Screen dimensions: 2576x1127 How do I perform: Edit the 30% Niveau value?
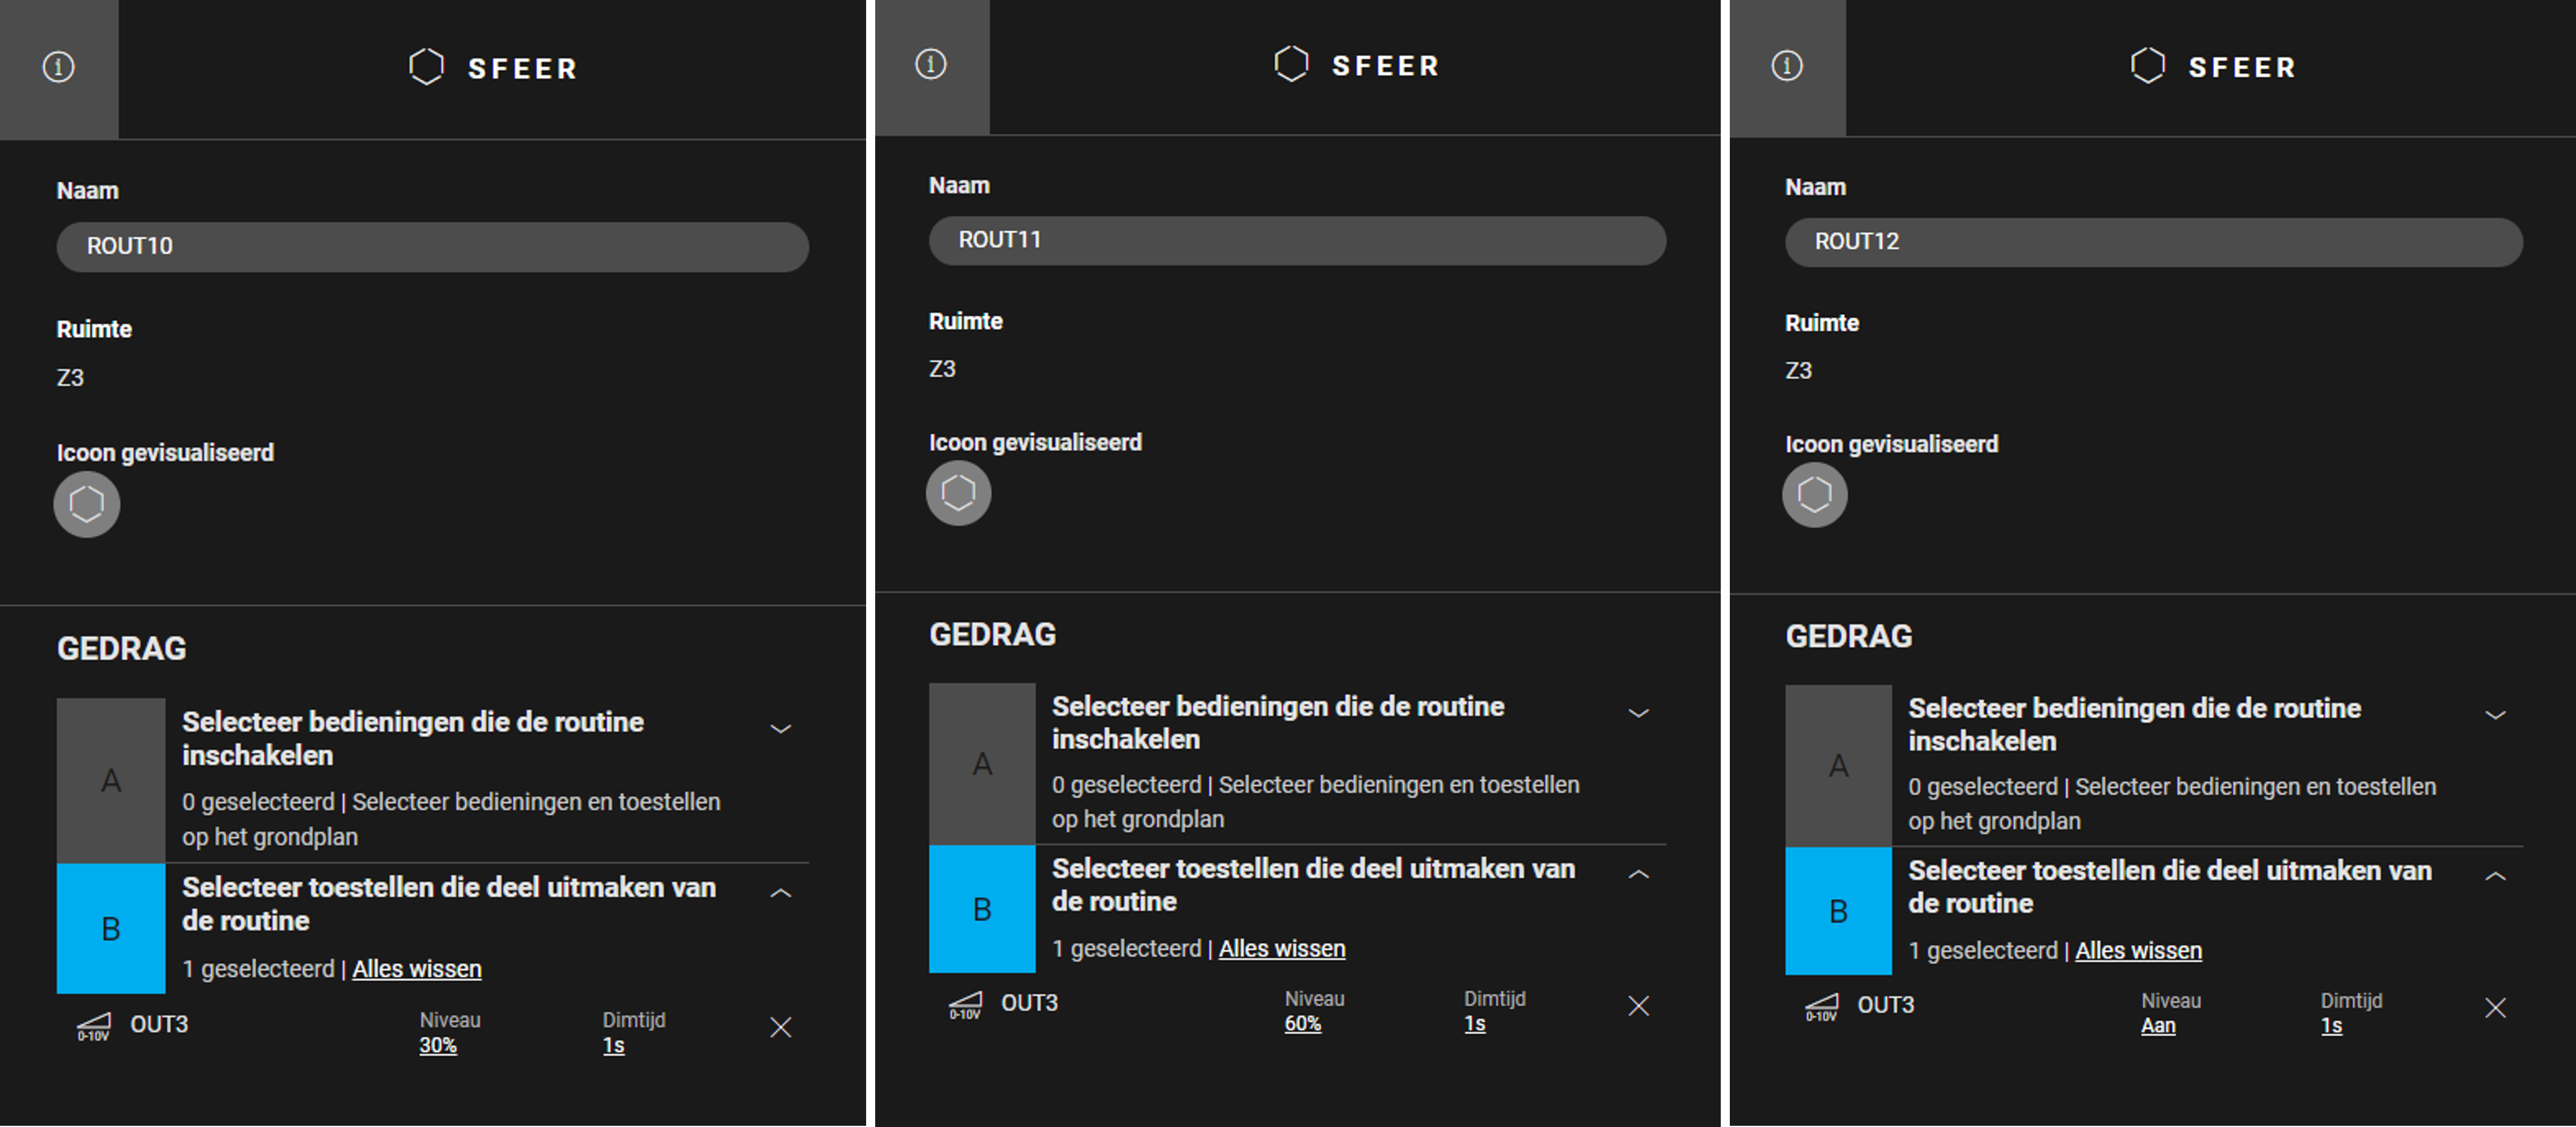tap(438, 1045)
